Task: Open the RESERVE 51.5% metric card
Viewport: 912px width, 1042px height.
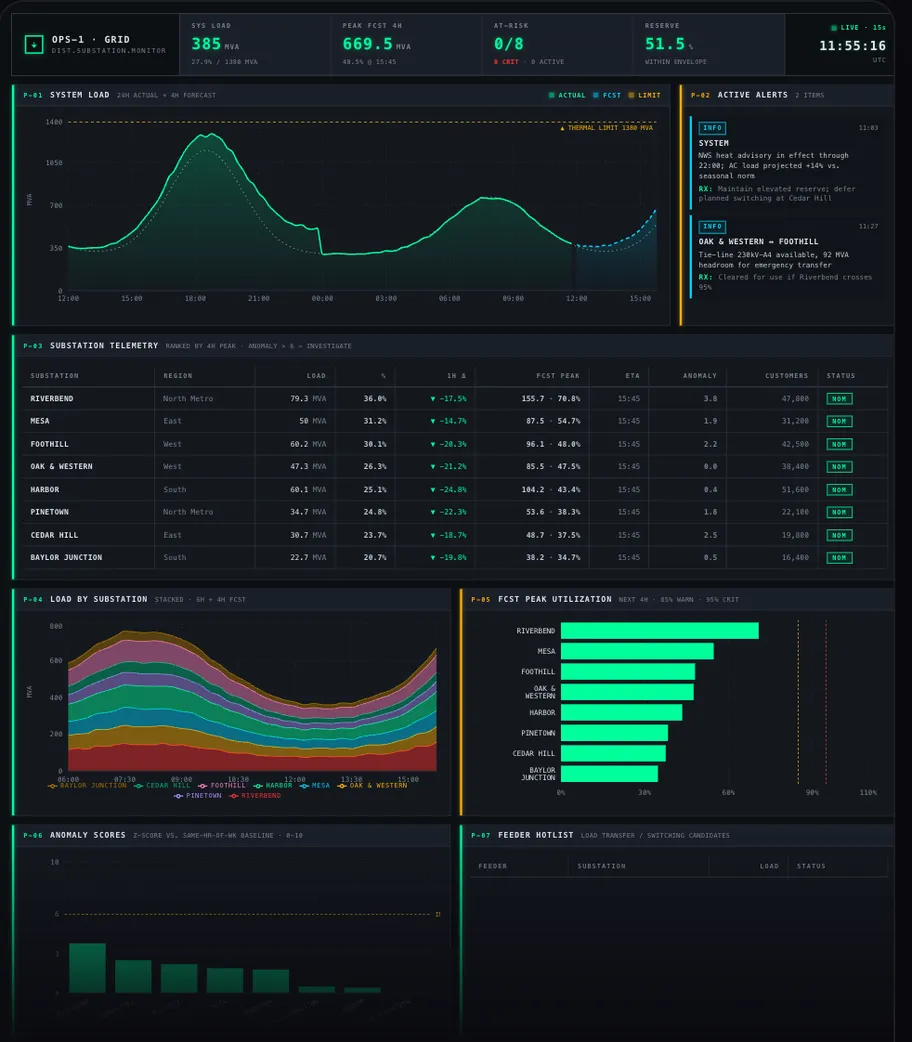Action: point(709,44)
